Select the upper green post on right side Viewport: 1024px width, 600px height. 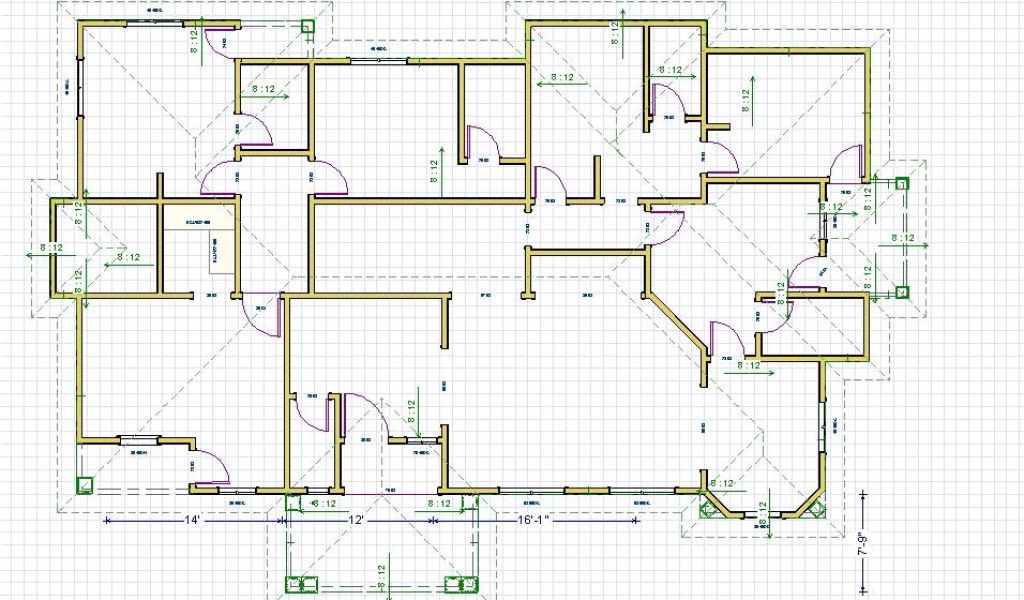point(901,184)
